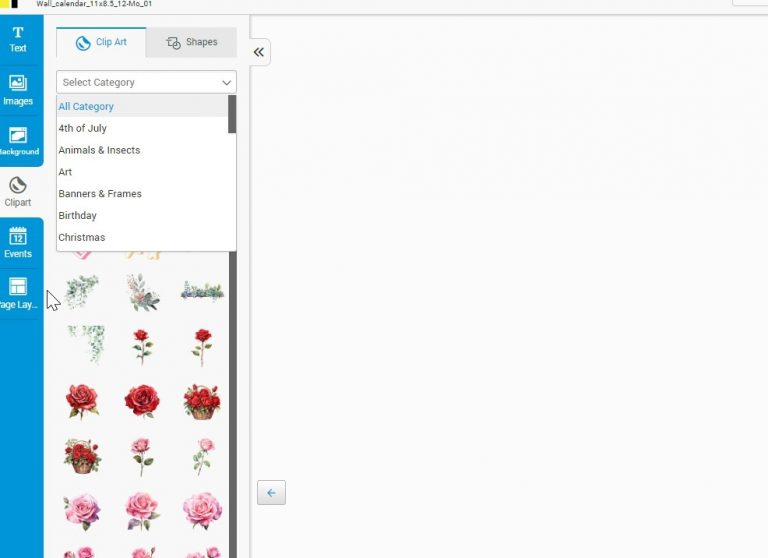The image size is (768, 558).
Task: Open the Images panel
Action: pos(18,90)
